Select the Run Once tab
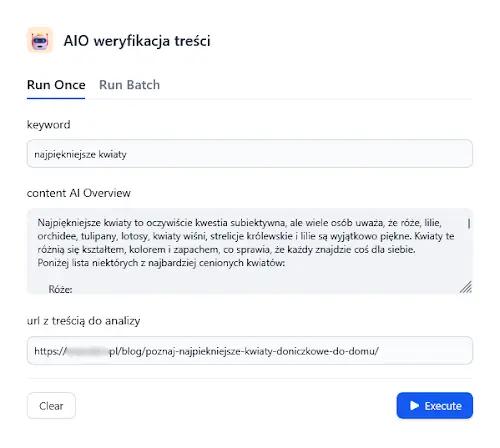The image size is (500, 448). tap(56, 85)
